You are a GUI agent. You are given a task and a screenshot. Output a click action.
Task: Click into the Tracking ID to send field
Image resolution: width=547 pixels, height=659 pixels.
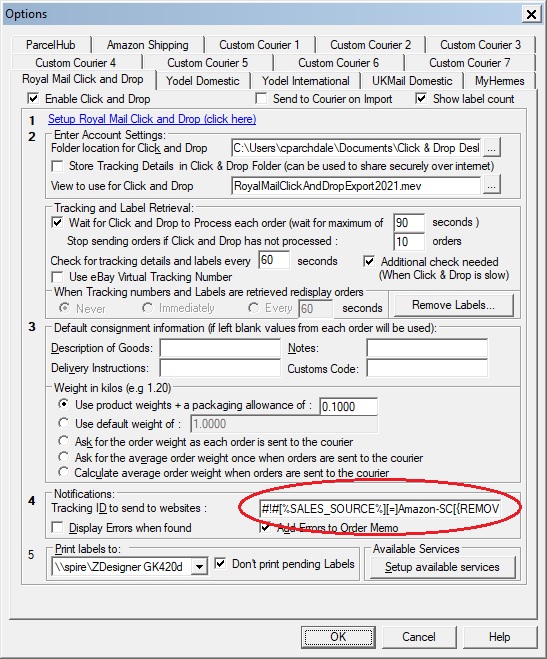click(x=380, y=509)
